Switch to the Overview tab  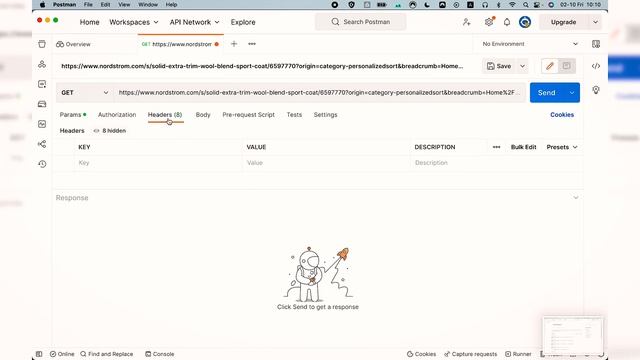73,44
